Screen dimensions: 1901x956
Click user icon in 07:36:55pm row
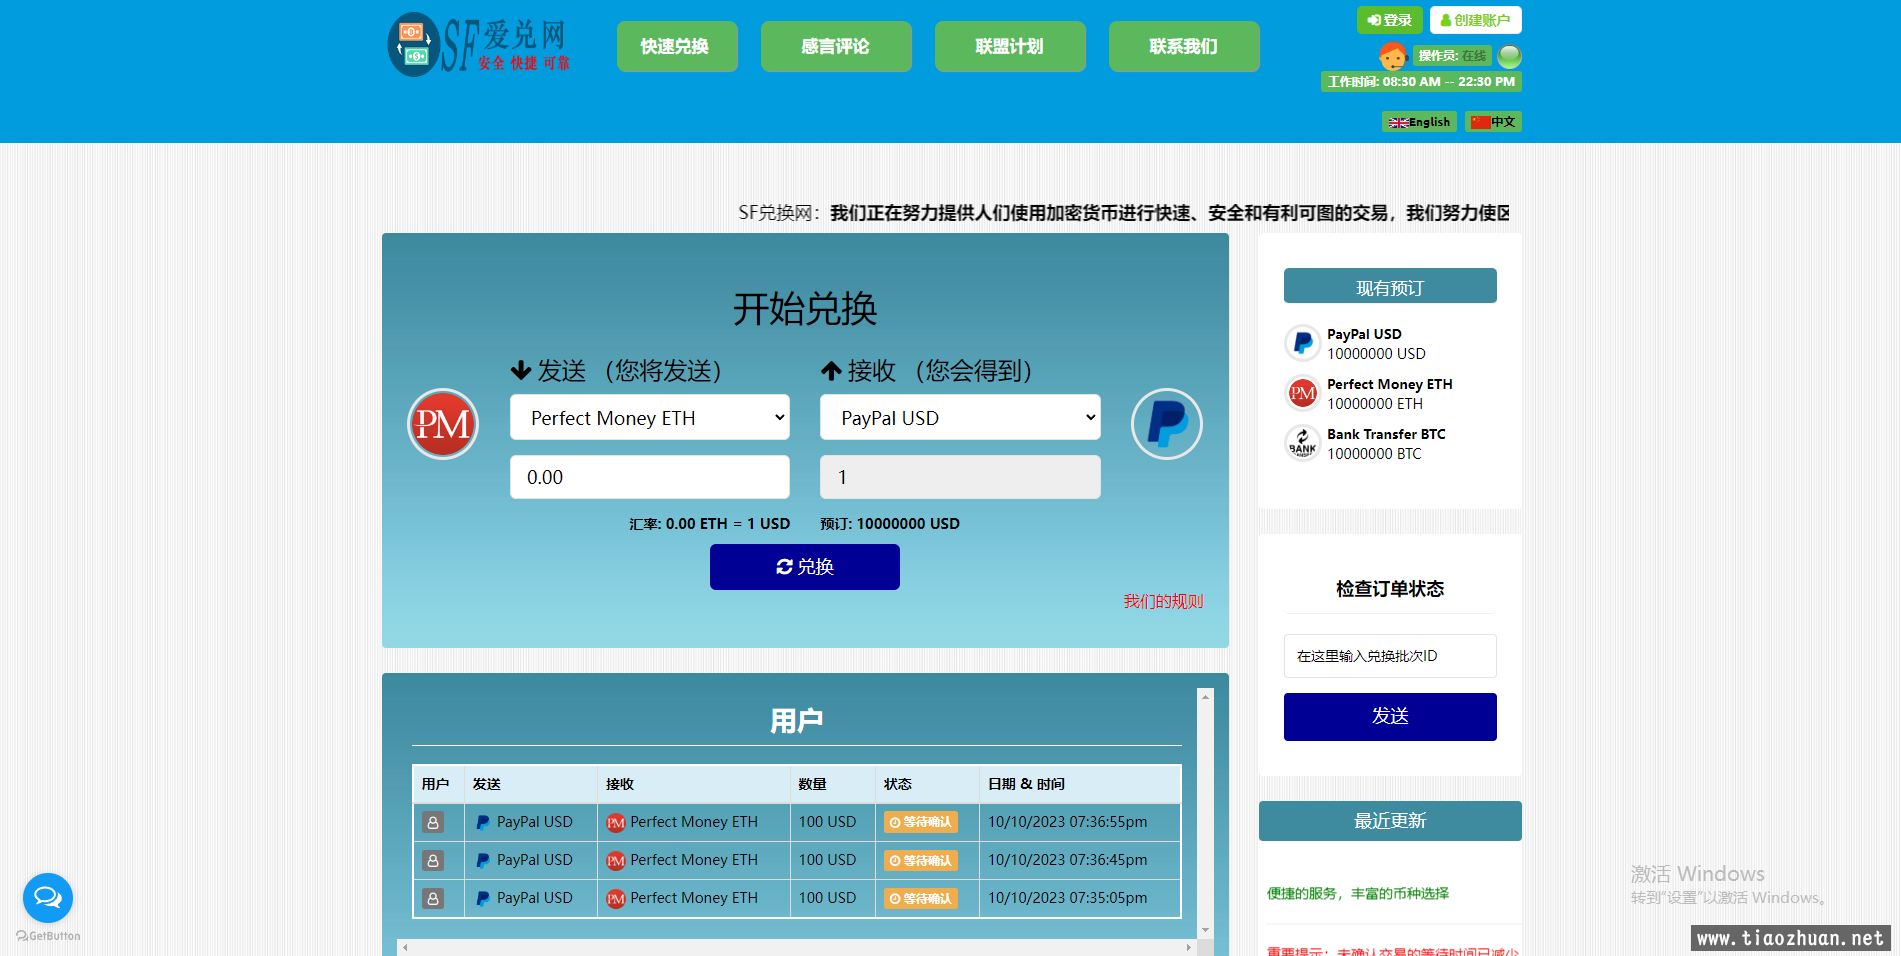(x=433, y=822)
